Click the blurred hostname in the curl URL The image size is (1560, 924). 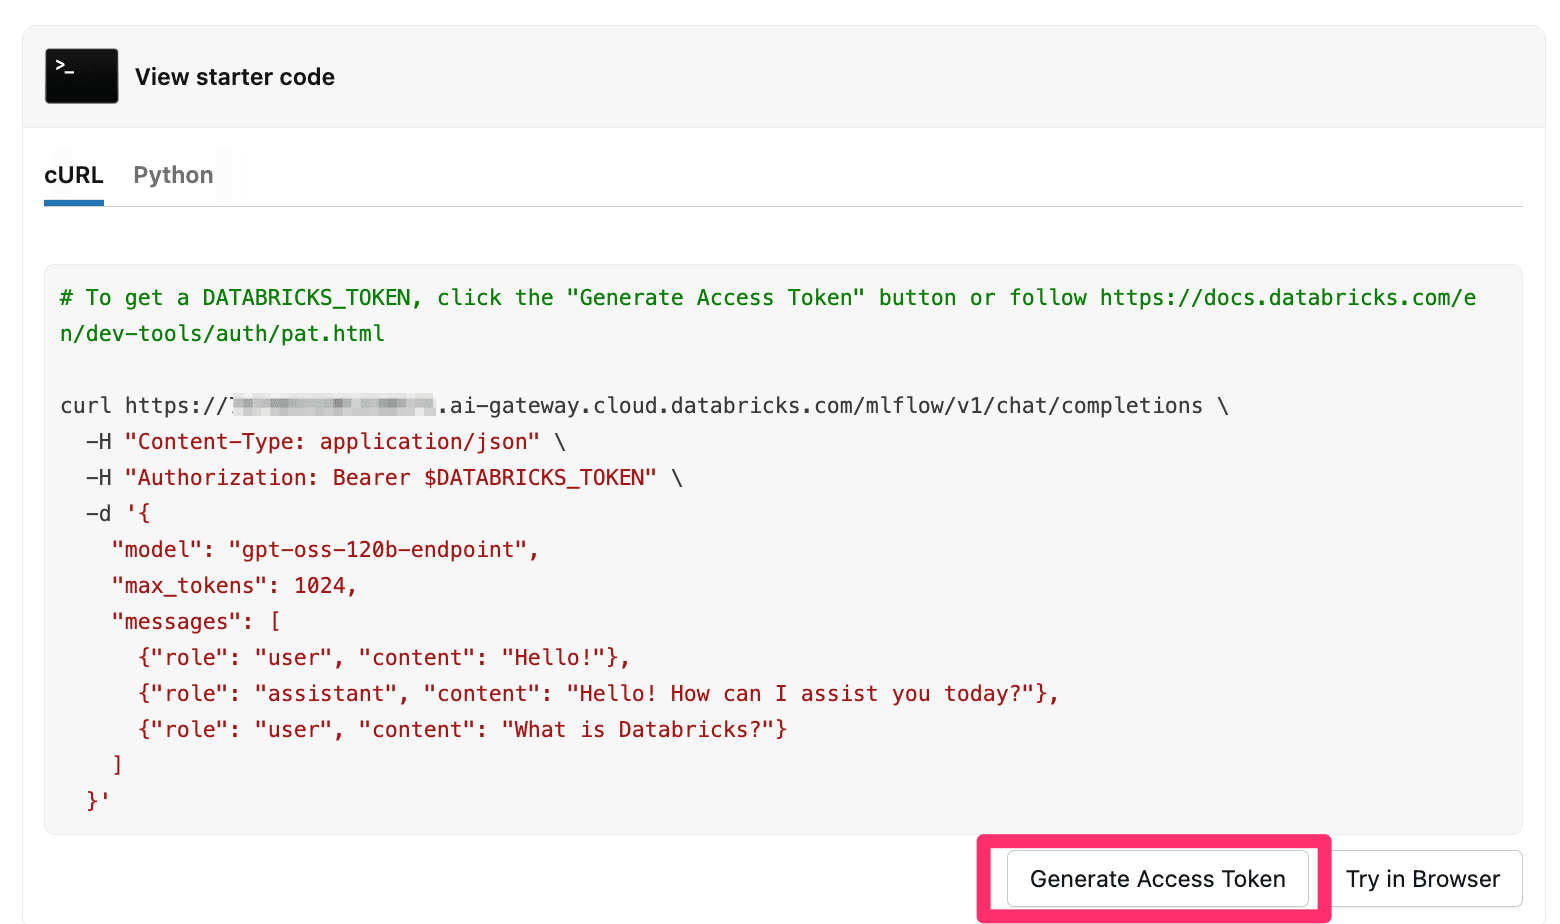click(x=334, y=406)
